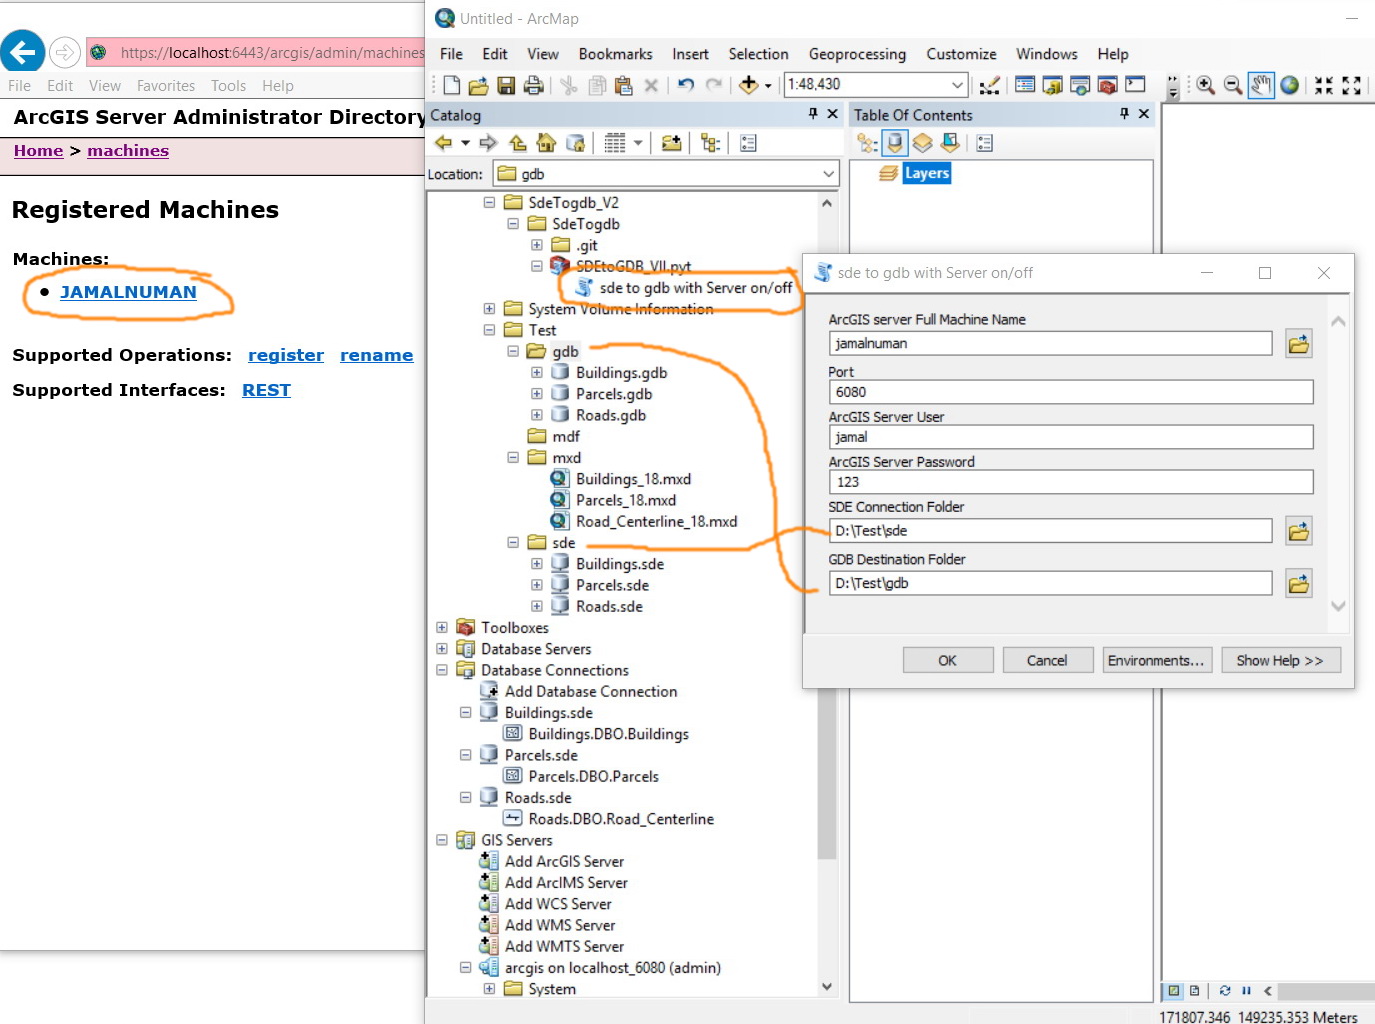The image size is (1375, 1024).
Task: Click the ArcGIS Server Password field
Action: coord(1071,482)
